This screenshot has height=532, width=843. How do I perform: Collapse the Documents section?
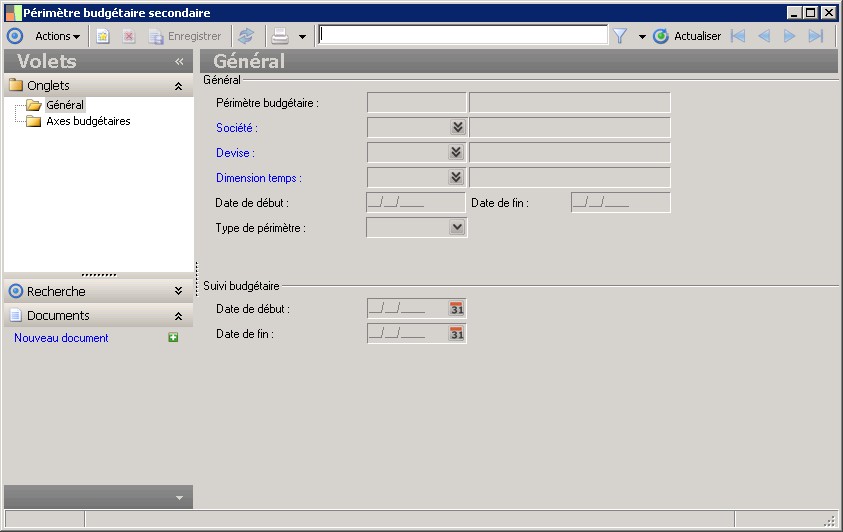click(178, 316)
